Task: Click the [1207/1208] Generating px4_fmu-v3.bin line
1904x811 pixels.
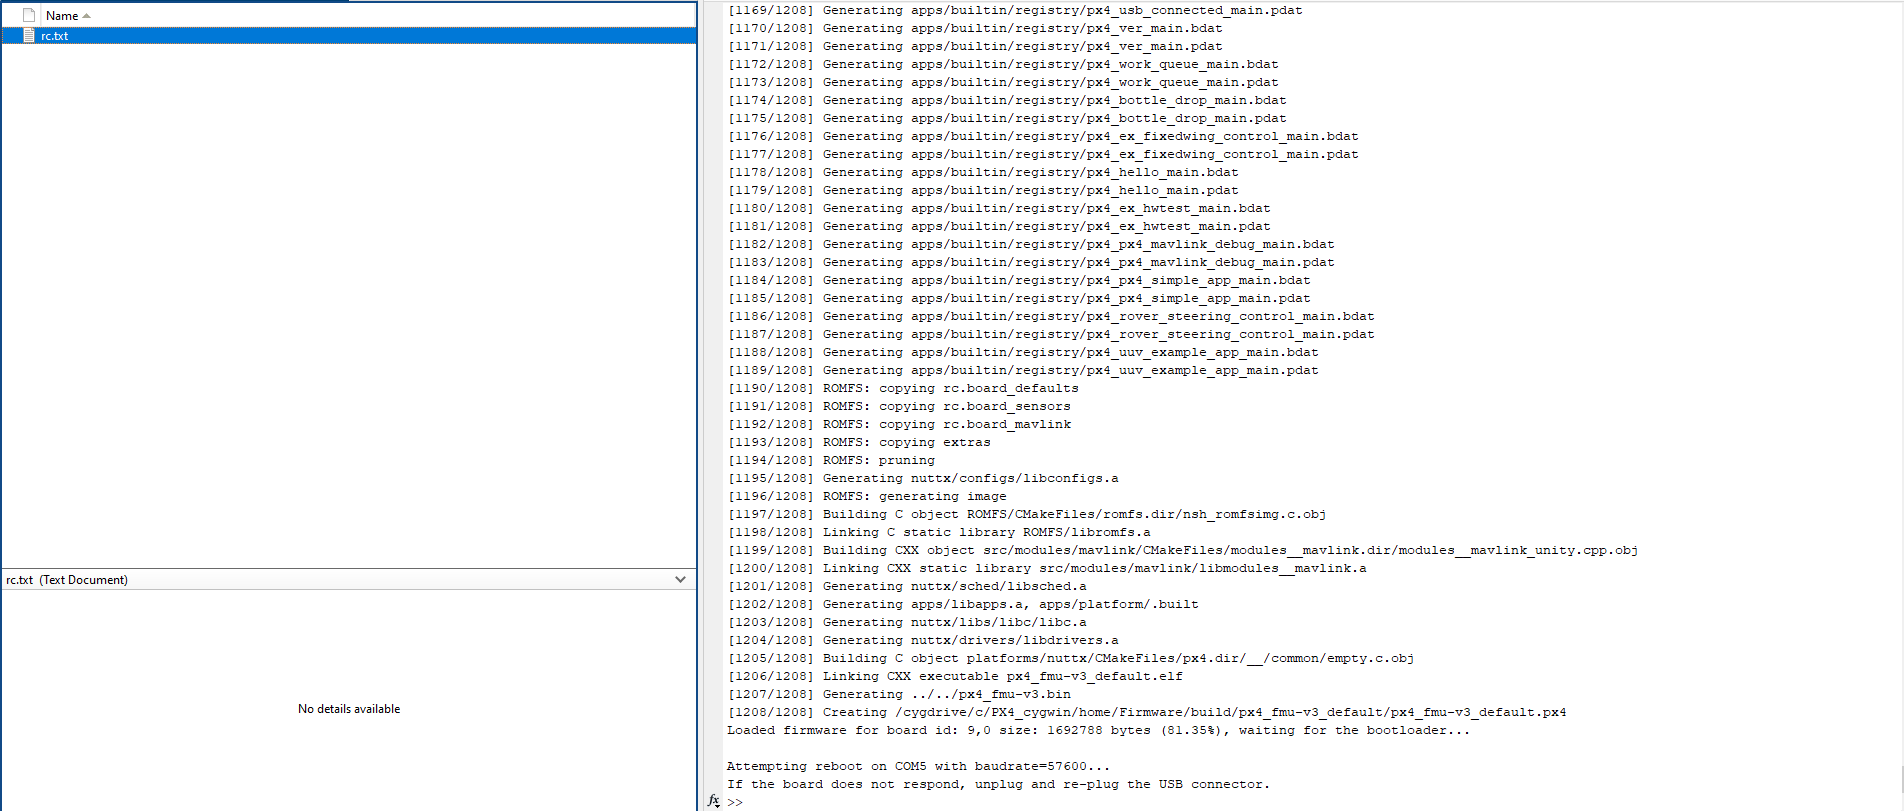Action: (x=899, y=694)
